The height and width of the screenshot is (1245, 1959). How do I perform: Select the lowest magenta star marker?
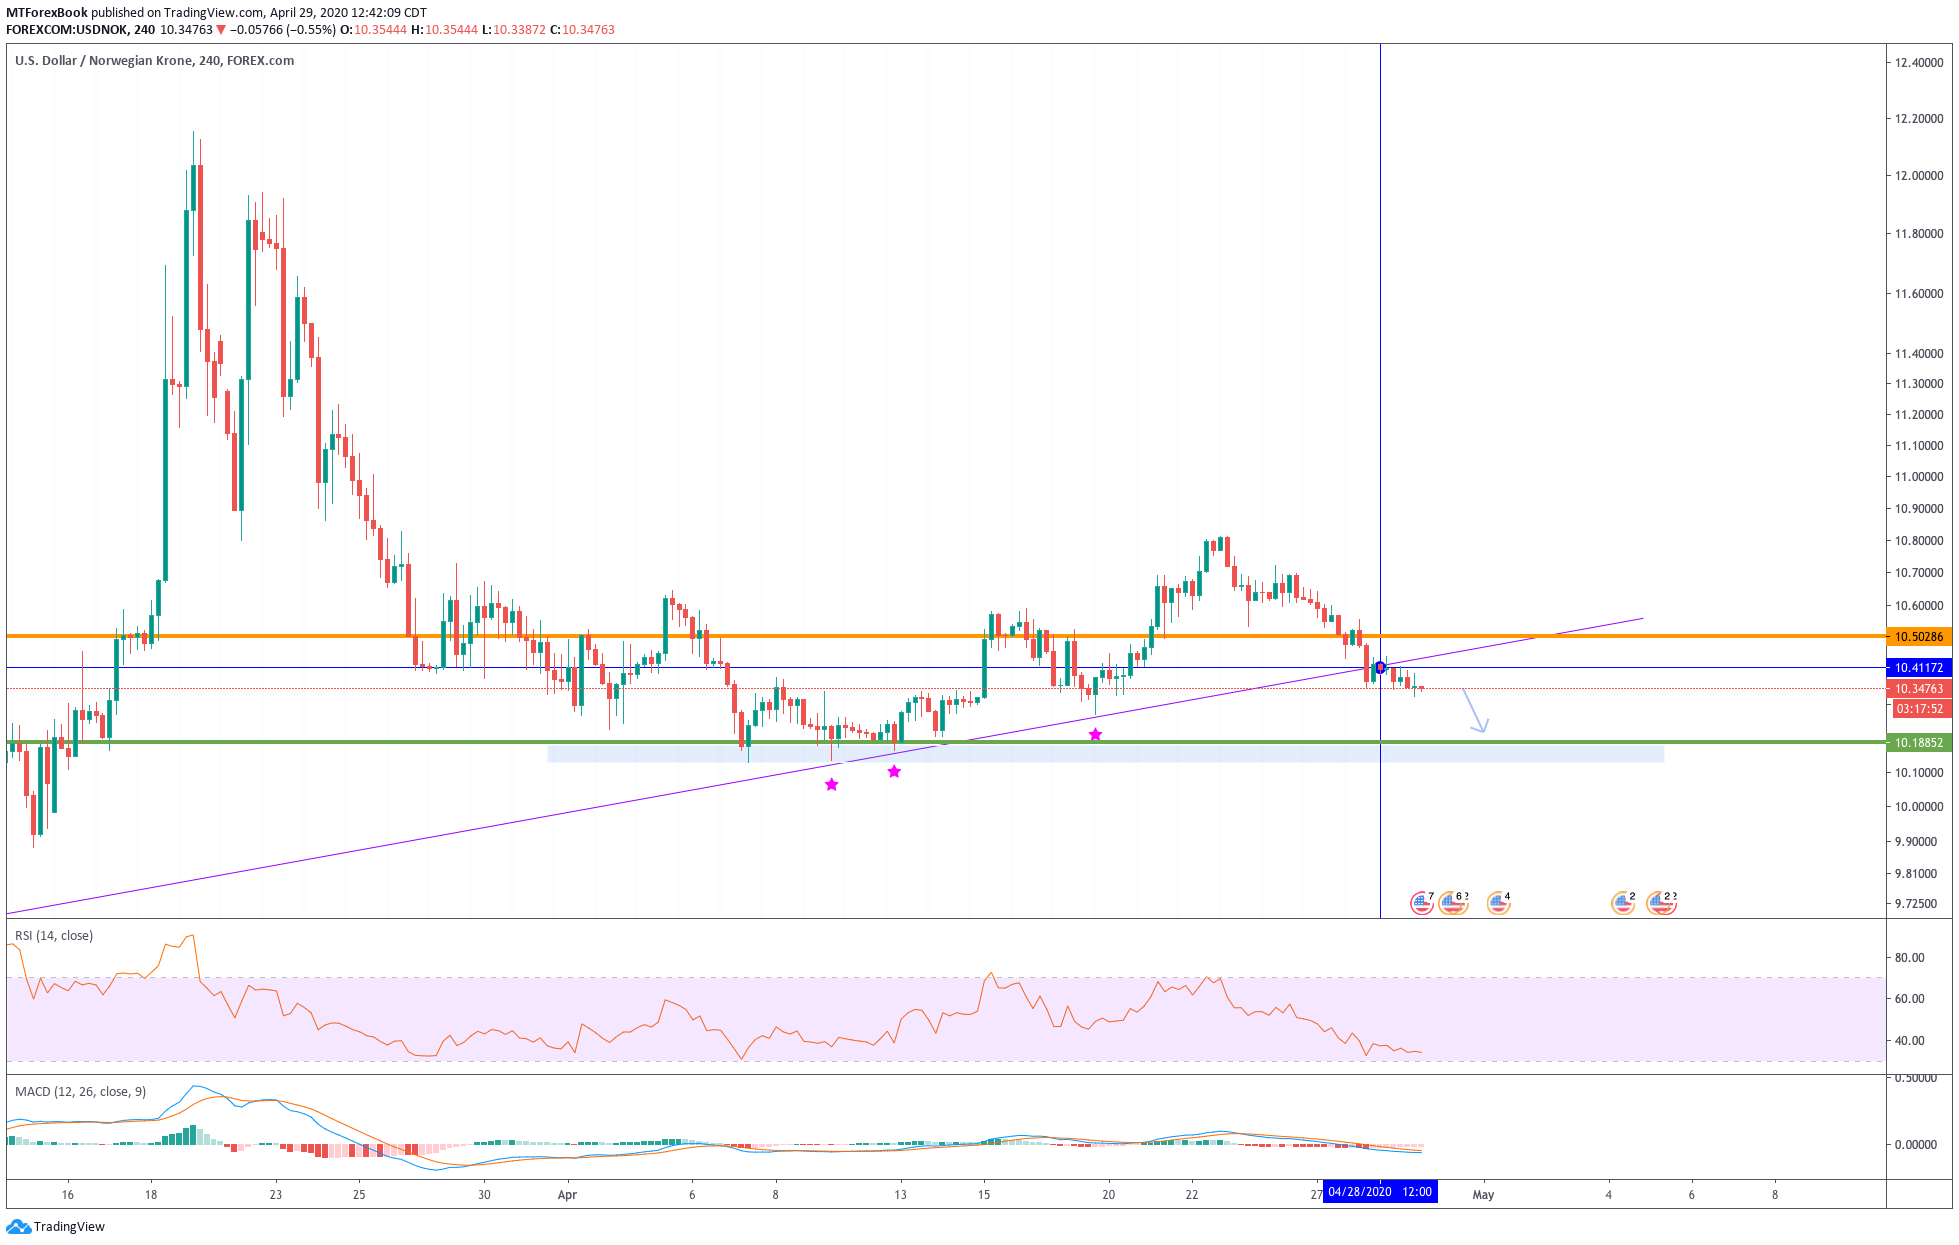[831, 785]
